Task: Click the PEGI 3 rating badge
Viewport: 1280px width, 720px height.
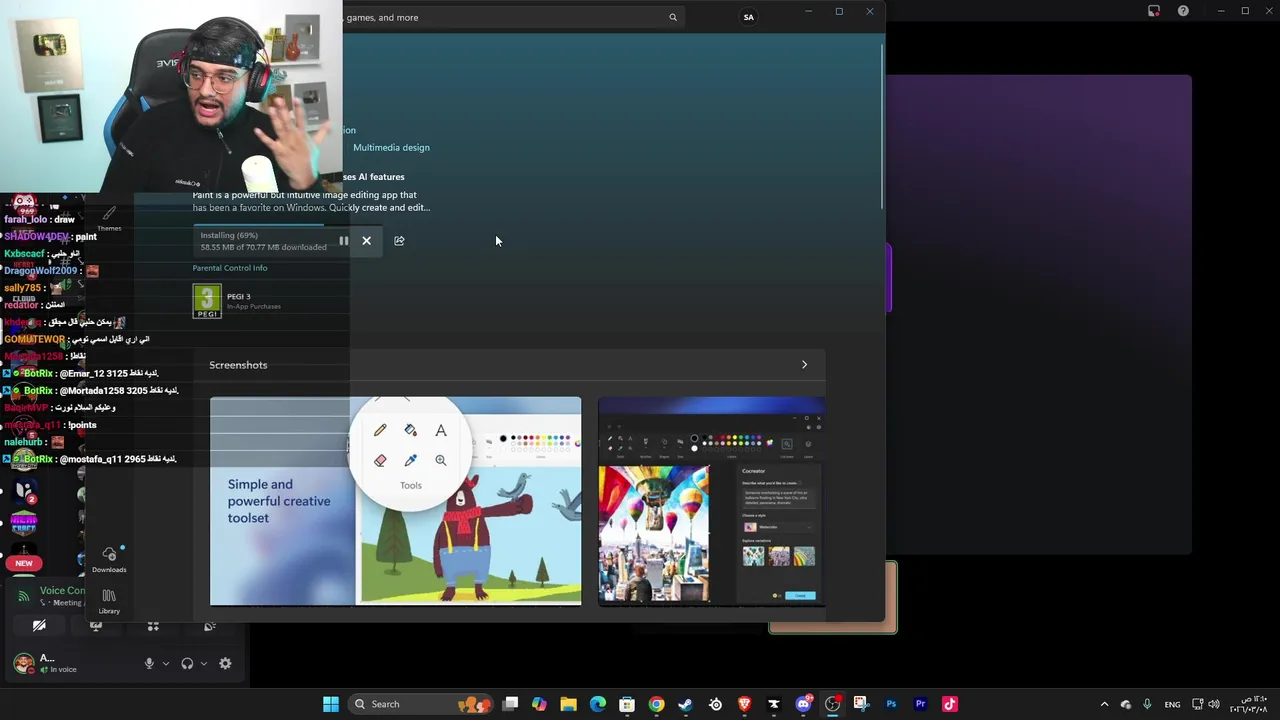Action: tap(207, 301)
